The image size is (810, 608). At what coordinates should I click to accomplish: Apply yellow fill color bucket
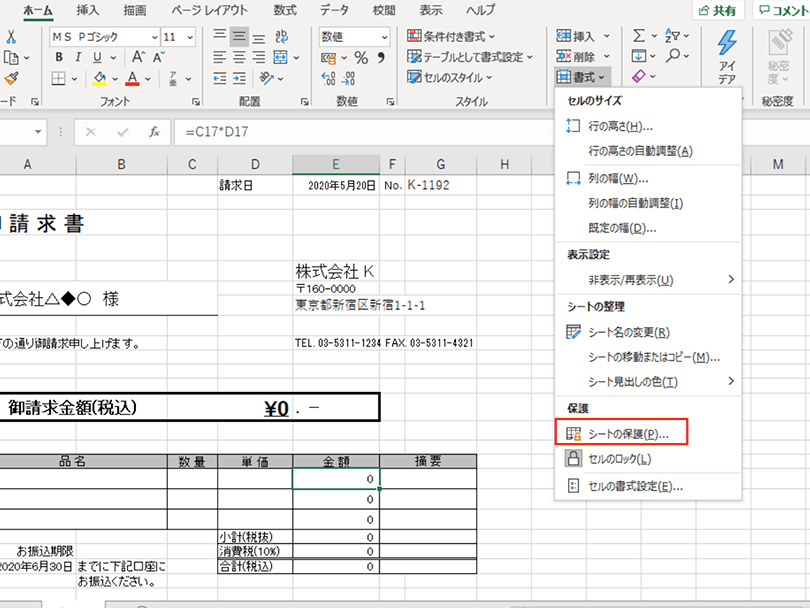[100, 79]
